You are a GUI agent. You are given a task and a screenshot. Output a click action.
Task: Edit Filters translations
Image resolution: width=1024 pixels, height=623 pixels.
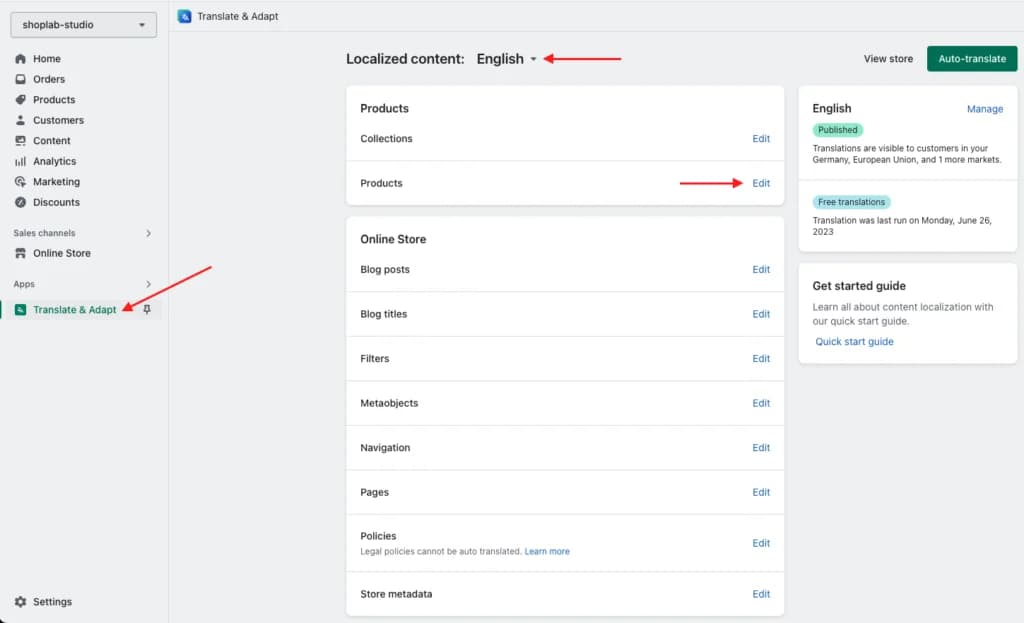point(761,359)
